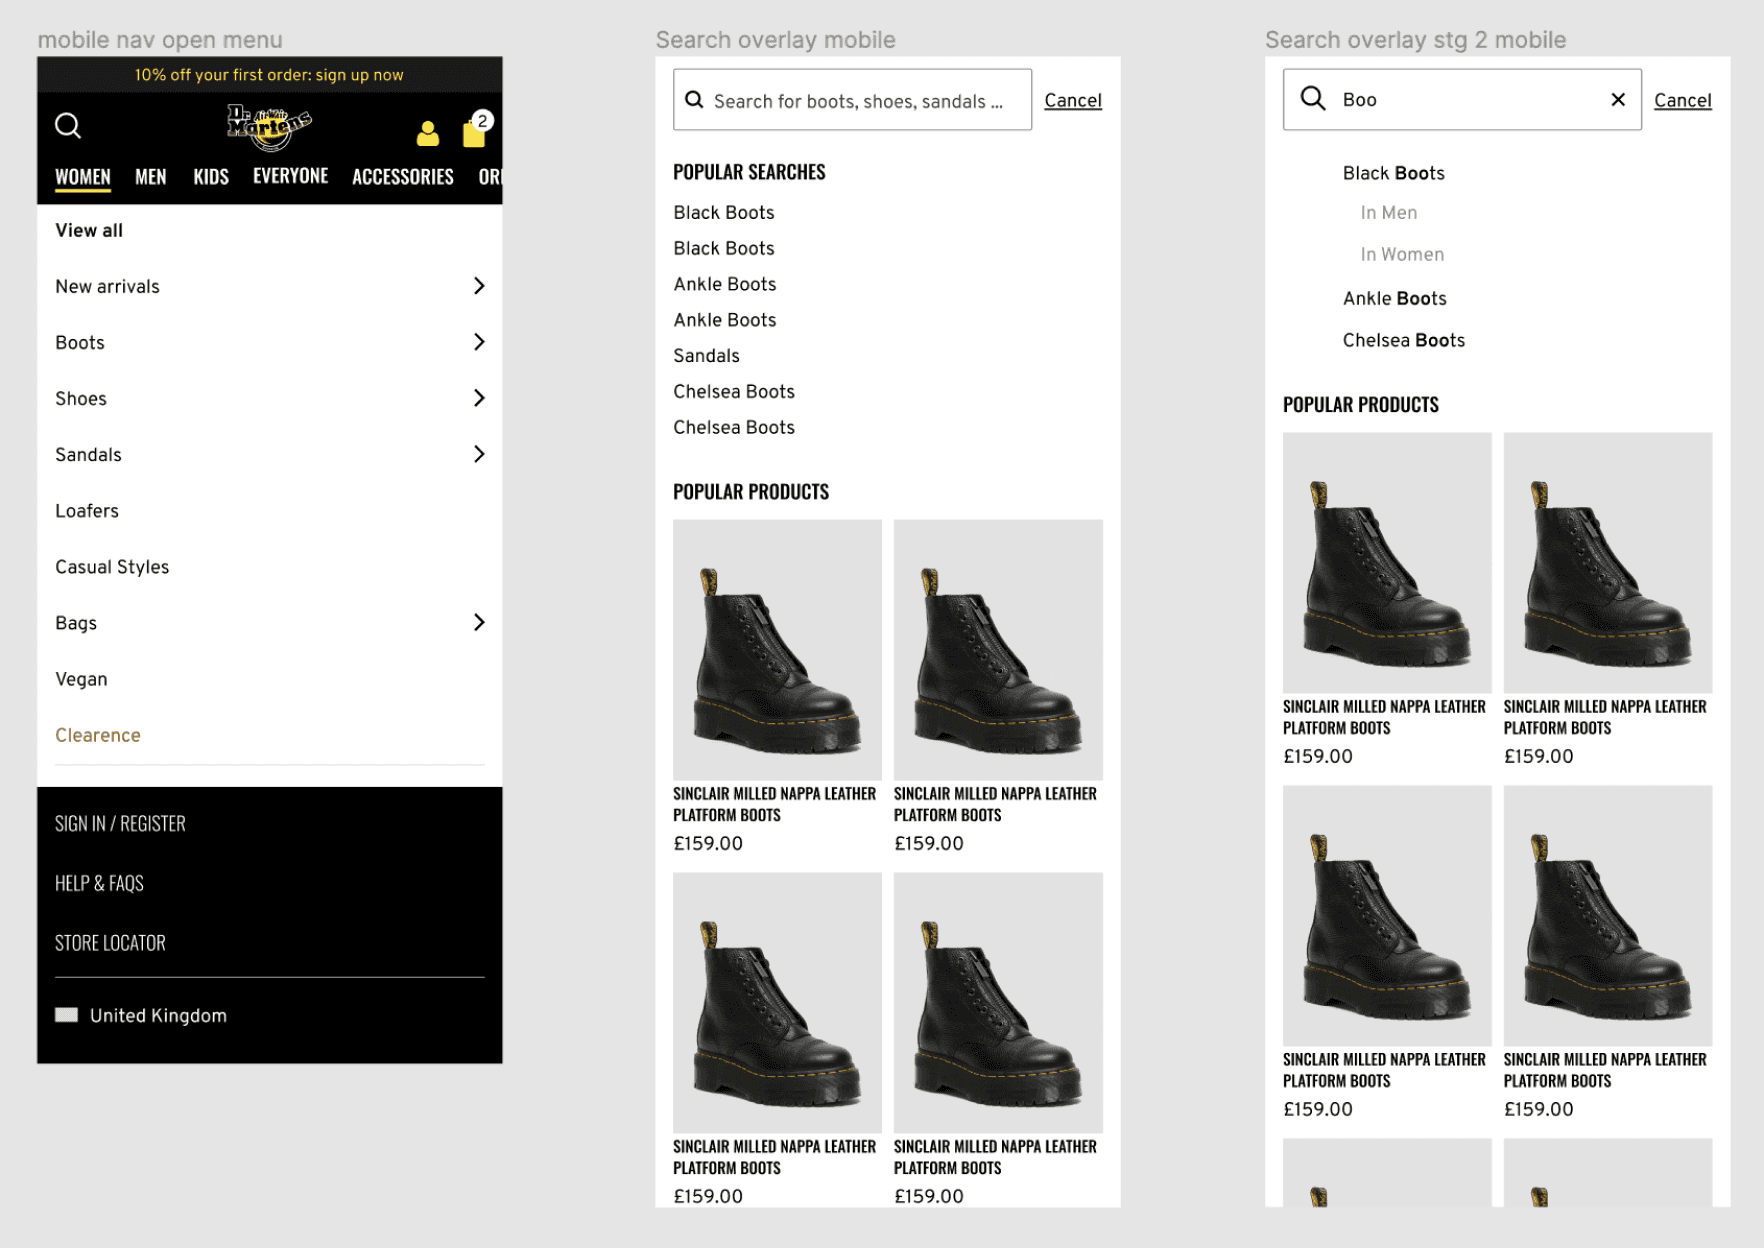Click the magnifier icon in the 'Search for boots' field
Viewport: 1764px width, 1248px height.
tap(694, 100)
